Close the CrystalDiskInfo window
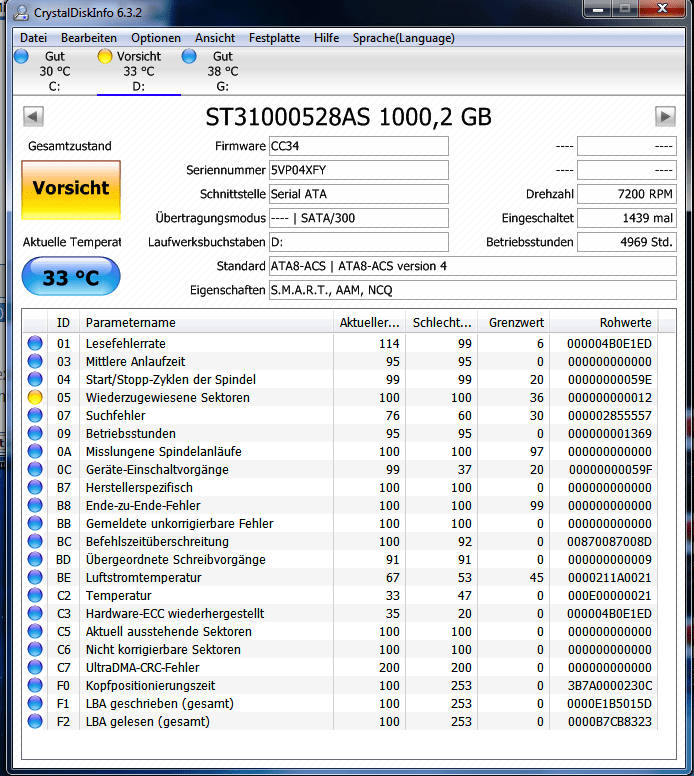The width and height of the screenshot is (694, 776). point(662,8)
